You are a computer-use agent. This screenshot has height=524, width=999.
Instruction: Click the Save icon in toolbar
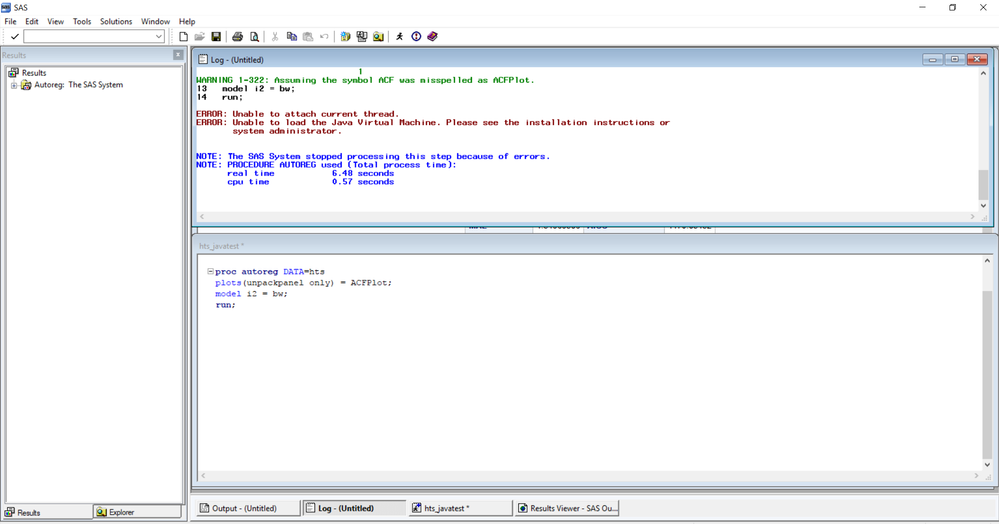[216, 37]
